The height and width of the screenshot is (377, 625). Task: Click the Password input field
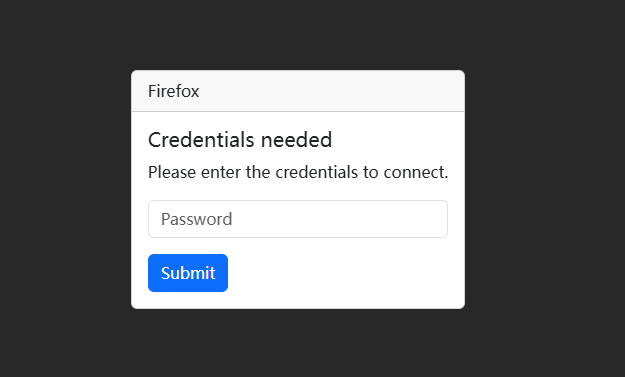pyautogui.click(x=298, y=219)
